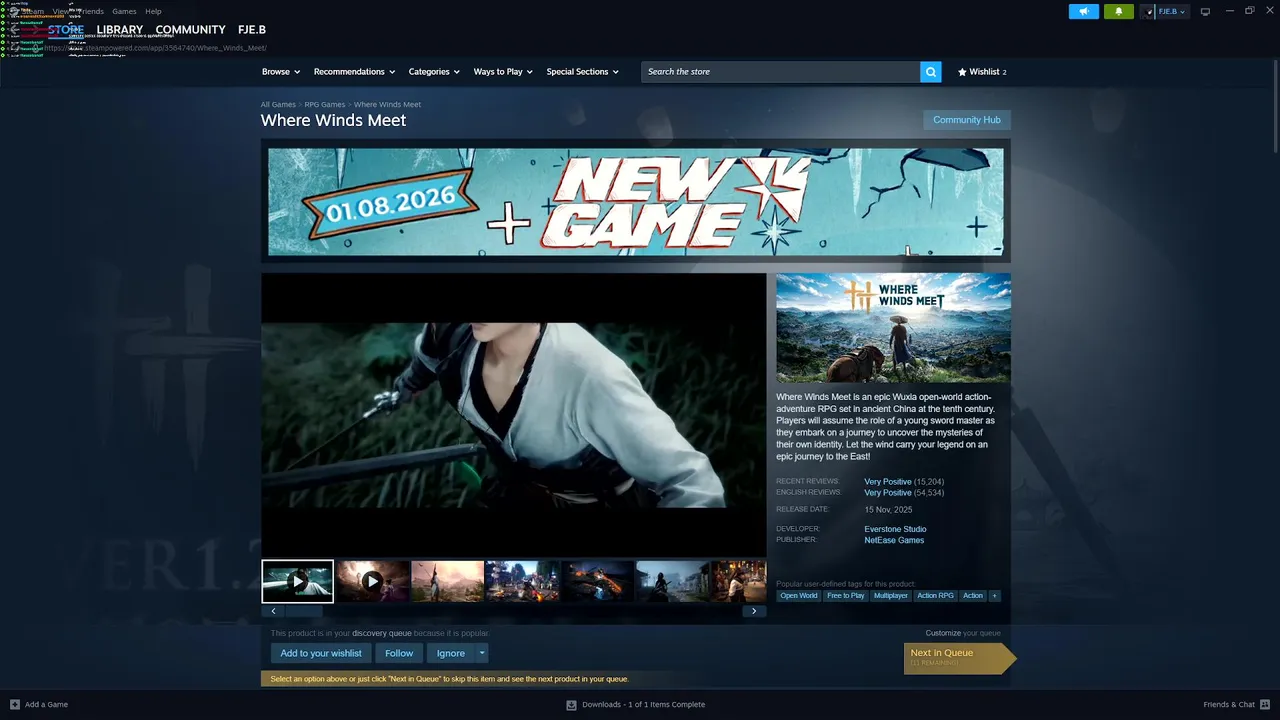Click the main trailer video player
1280x720 pixels.
[x=514, y=415]
